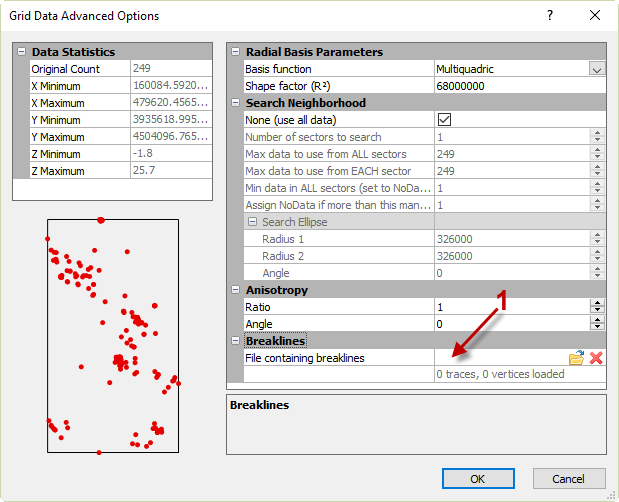The height and width of the screenshot is (502, 619).
Task: Click OK to confirm options
Action: point(478,479)
